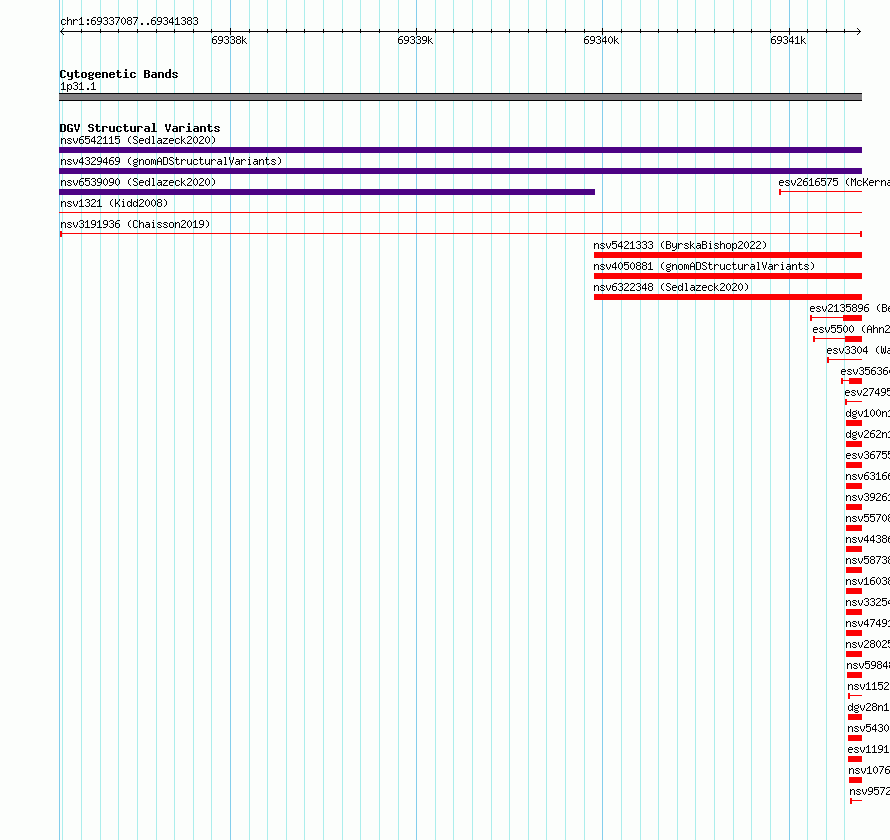Click the DGV Structural Variants track title
Image resolution: width=890 pixels, height=840 pixels.
coord(140,128)
